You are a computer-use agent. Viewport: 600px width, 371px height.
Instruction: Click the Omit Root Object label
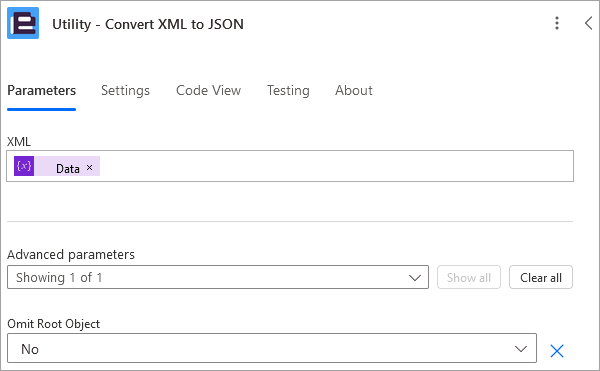[x=54, y=324]
